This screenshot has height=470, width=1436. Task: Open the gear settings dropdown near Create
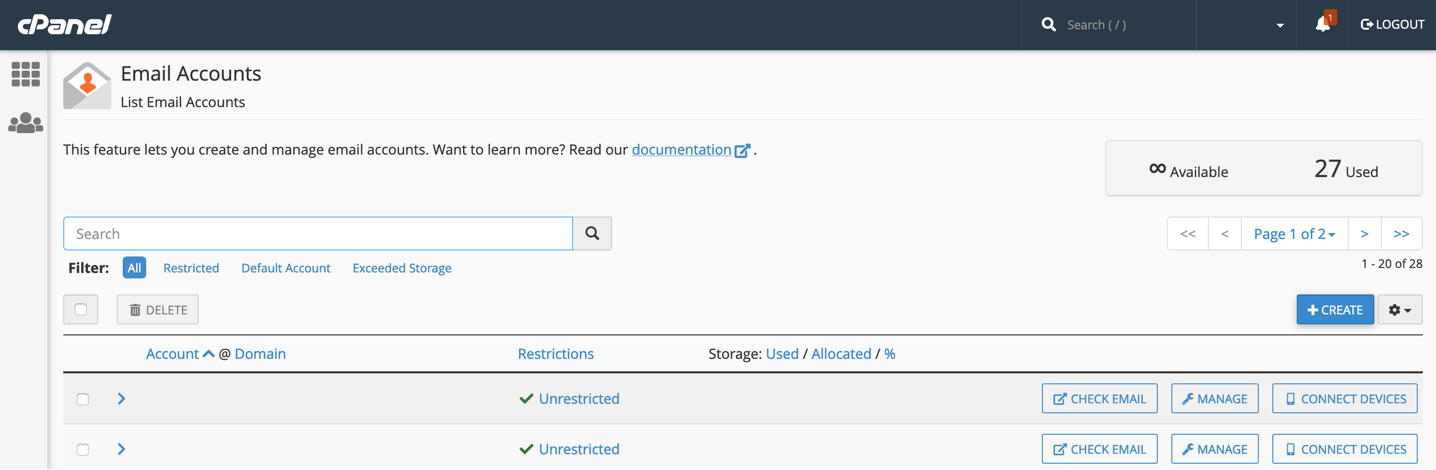coord(1400,310)
